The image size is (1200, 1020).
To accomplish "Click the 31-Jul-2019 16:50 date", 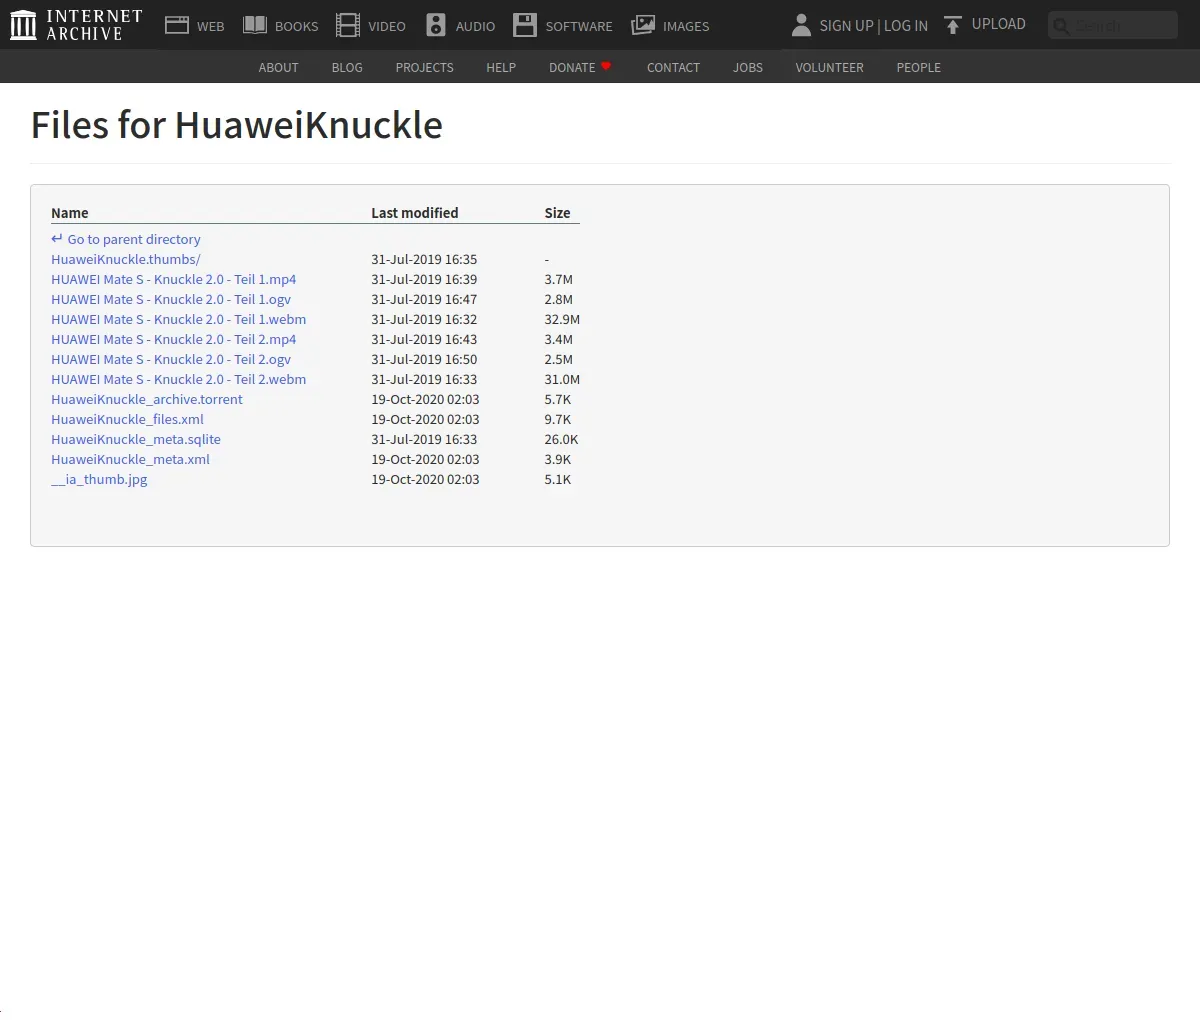I will (424, 359).
